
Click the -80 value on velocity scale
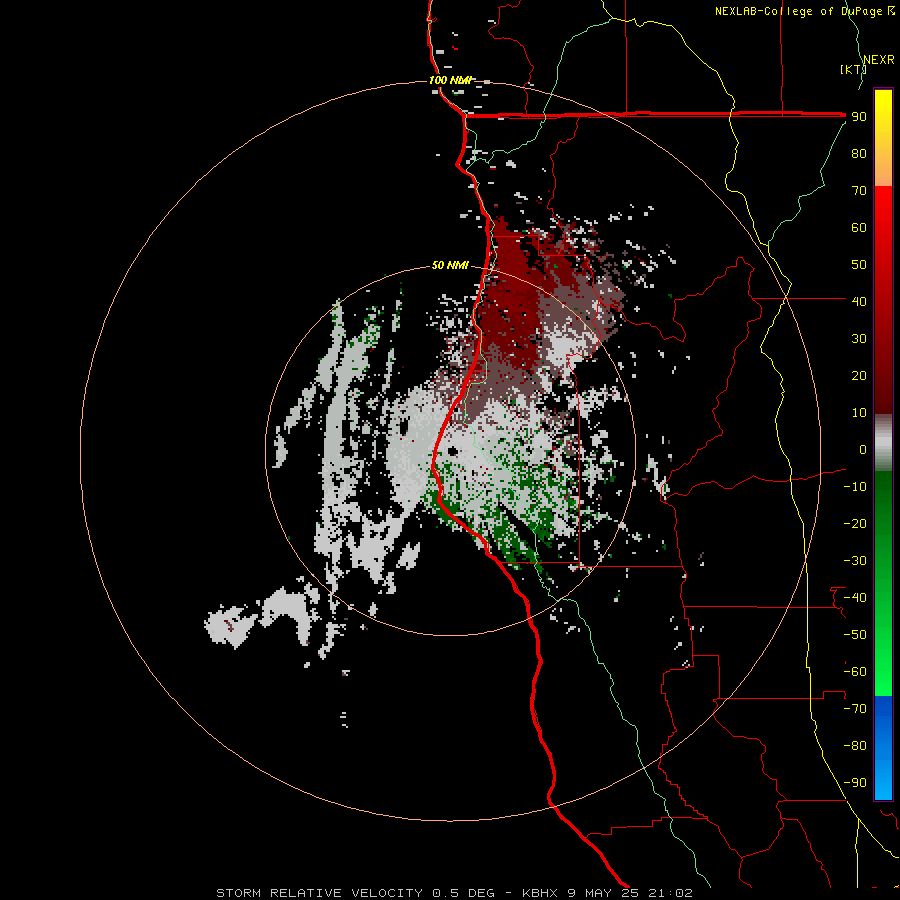(x=855, y=746)
